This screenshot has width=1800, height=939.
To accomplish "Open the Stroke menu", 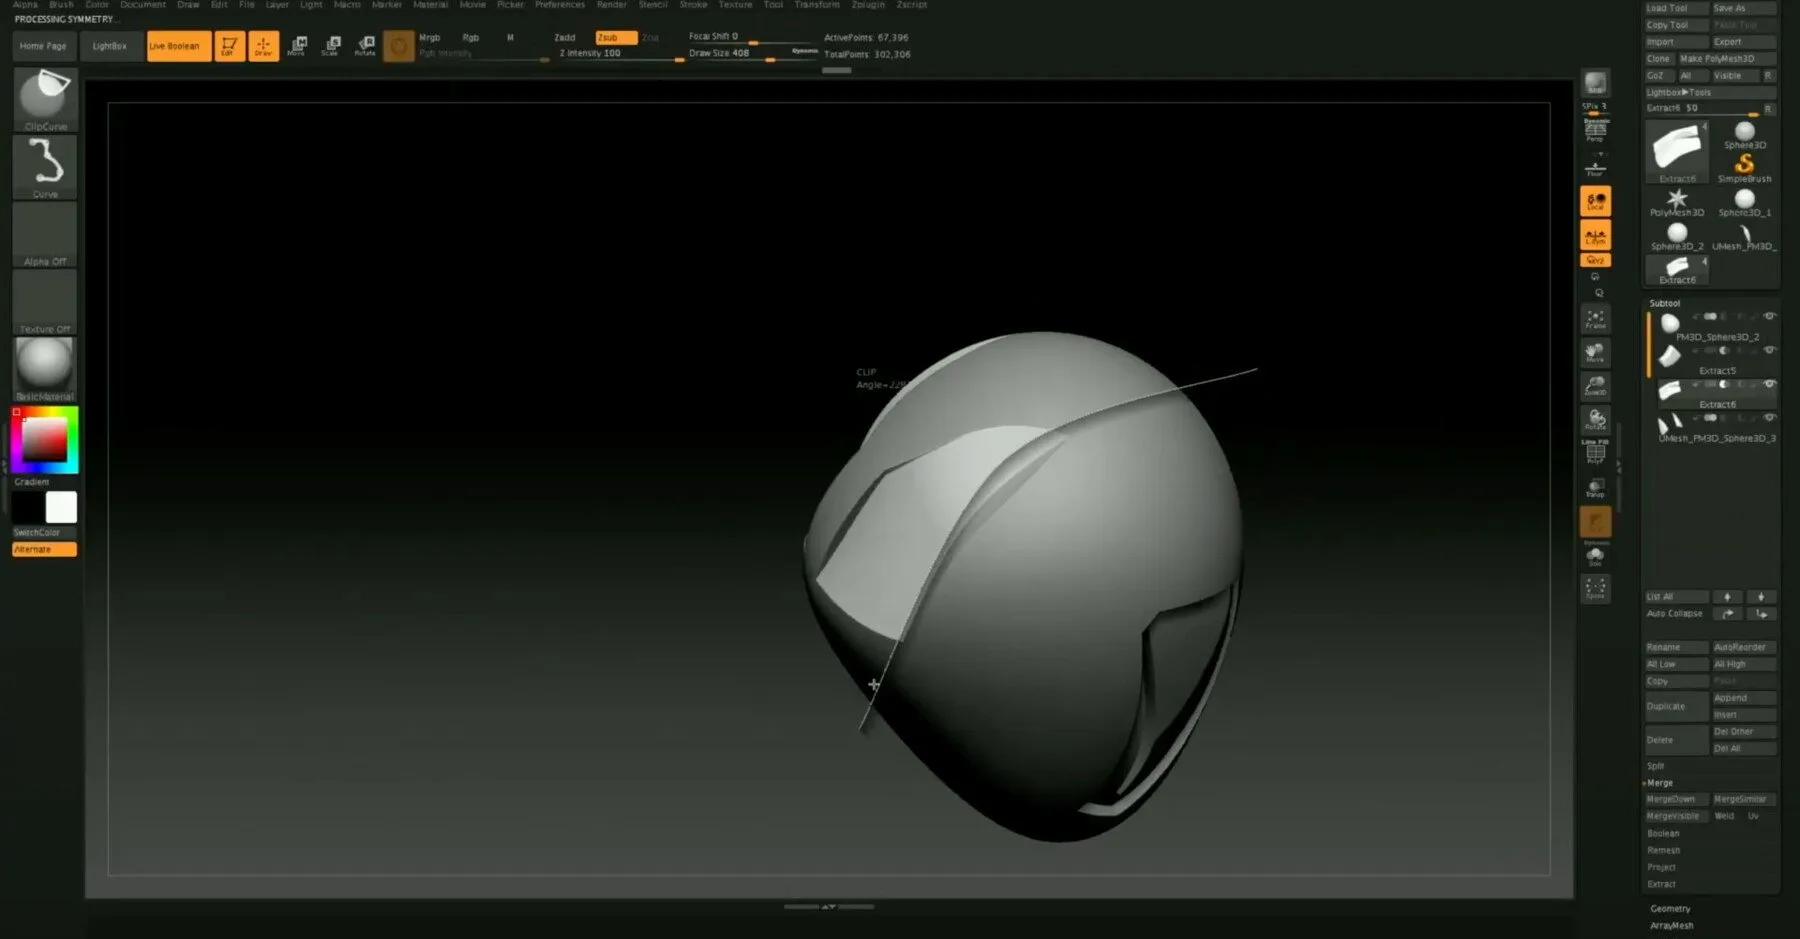I will (x=693, y=5).
